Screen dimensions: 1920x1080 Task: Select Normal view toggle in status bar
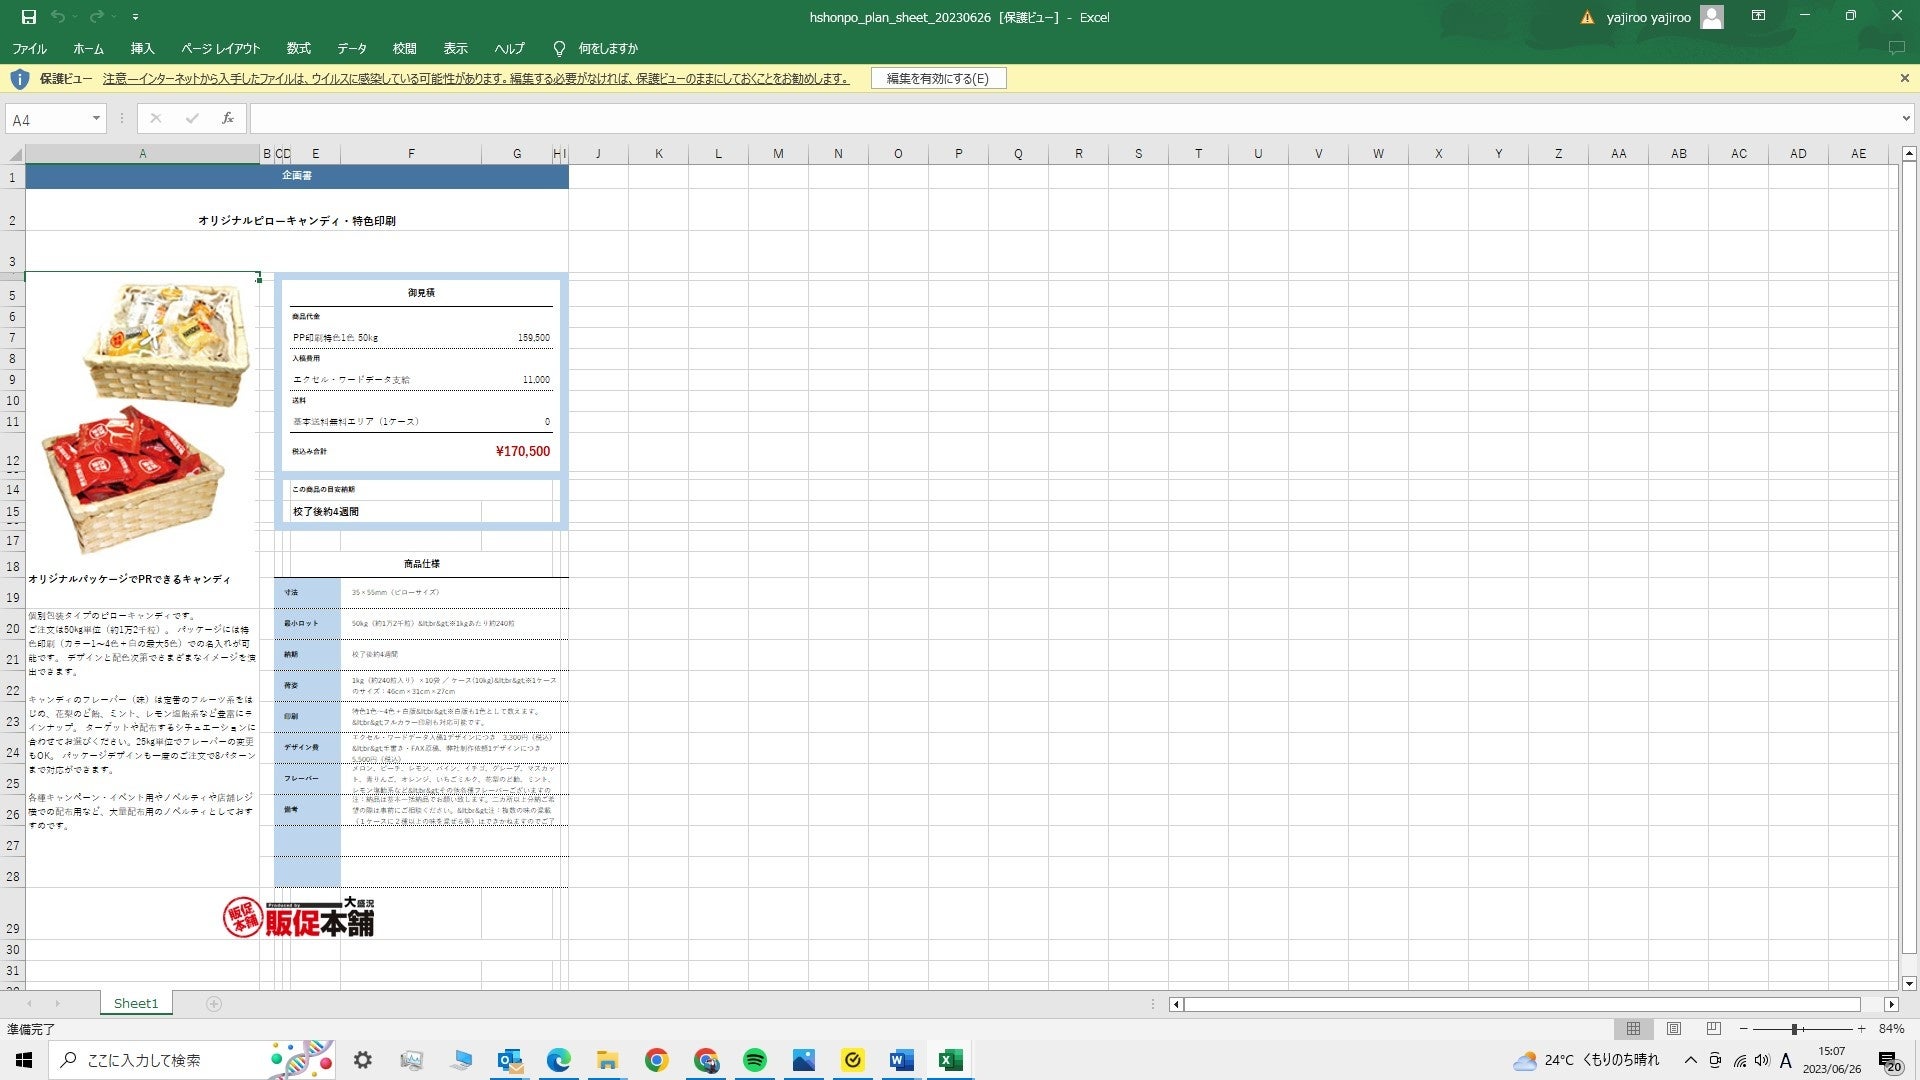(1633, 1028)
